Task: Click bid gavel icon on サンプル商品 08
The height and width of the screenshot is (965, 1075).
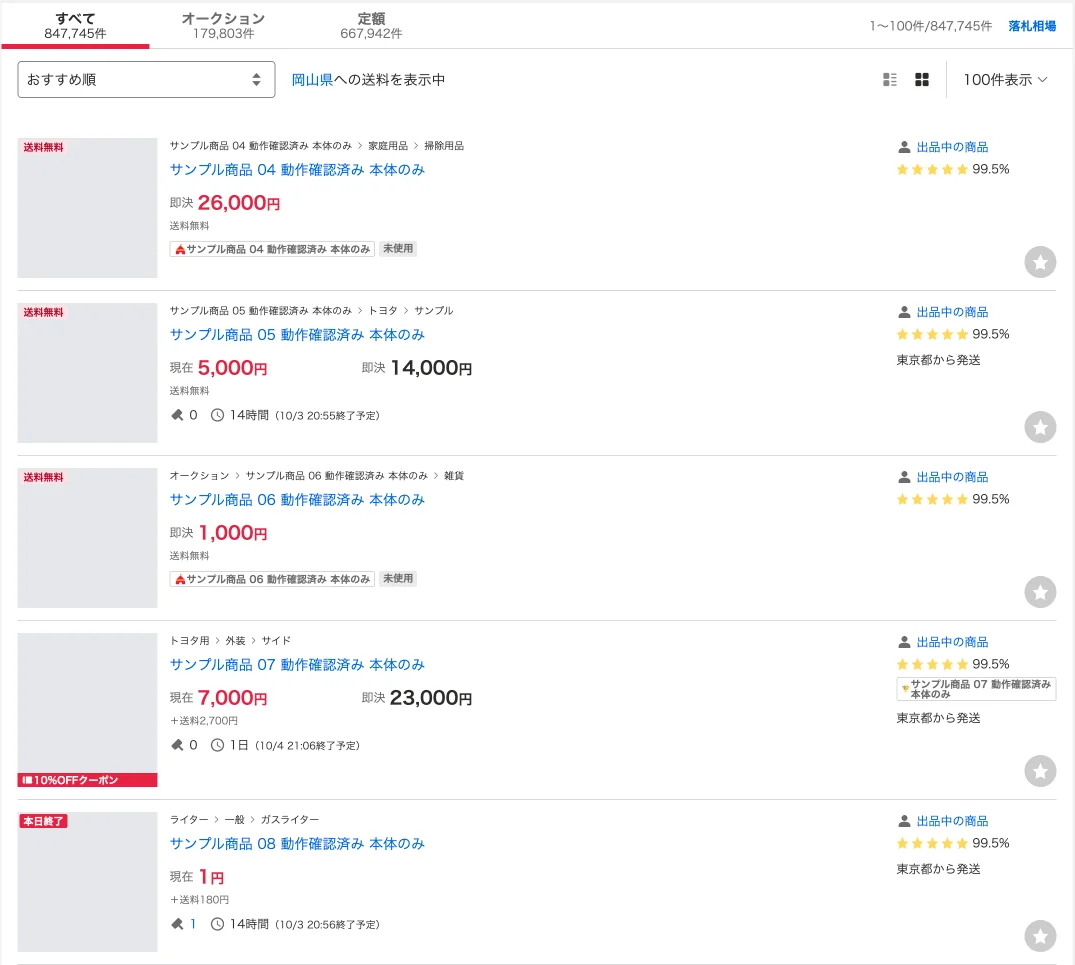Action: coord(177,924)
